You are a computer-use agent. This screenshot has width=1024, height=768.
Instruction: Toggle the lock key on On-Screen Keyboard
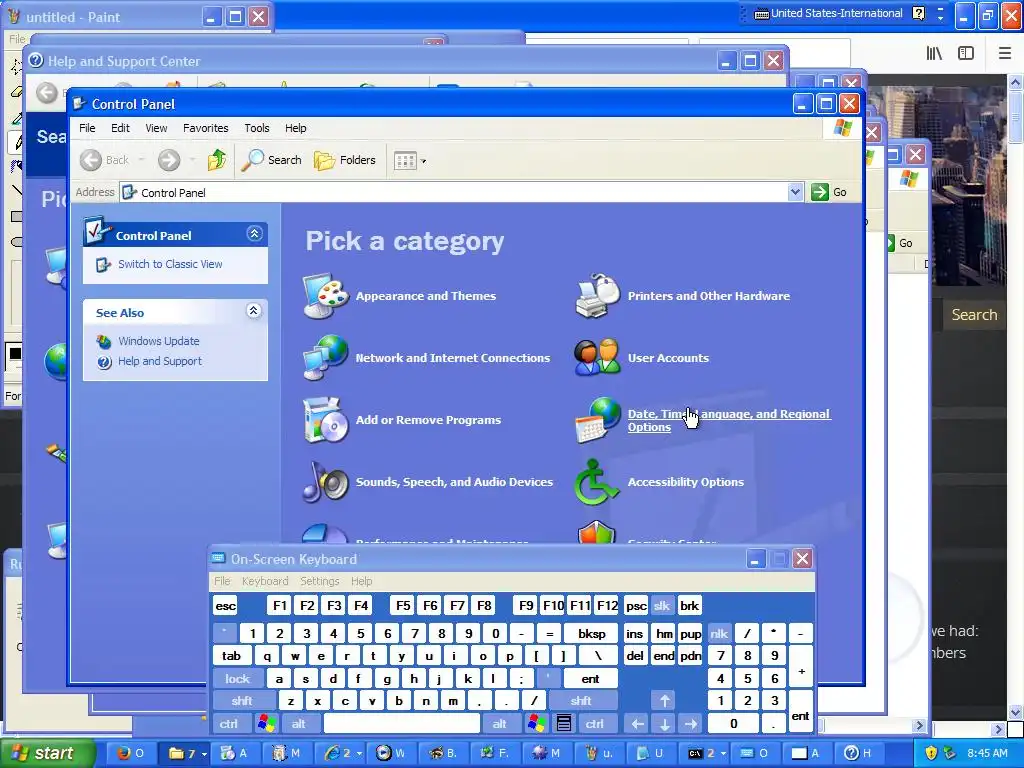point(238,679)
